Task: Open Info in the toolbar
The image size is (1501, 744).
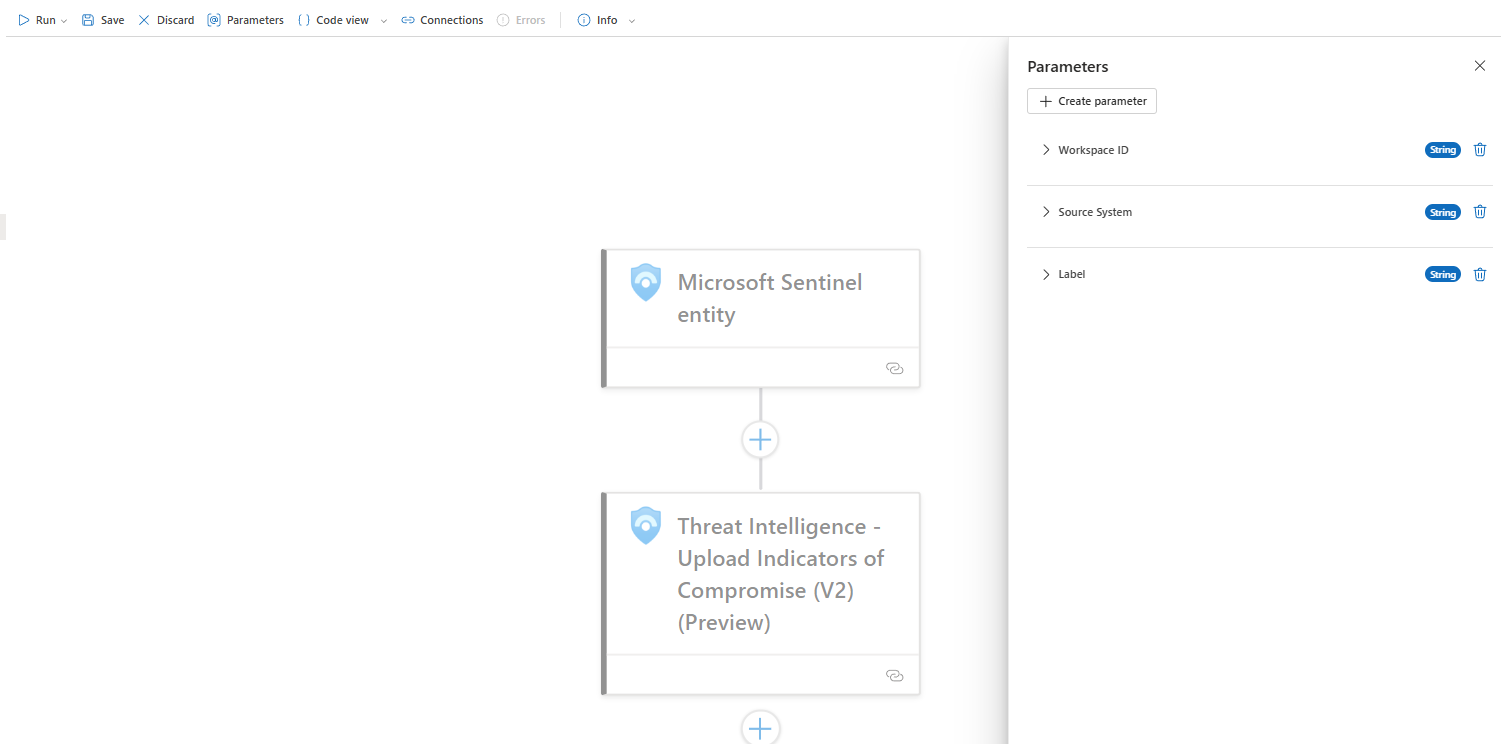Action: [598, 20]
